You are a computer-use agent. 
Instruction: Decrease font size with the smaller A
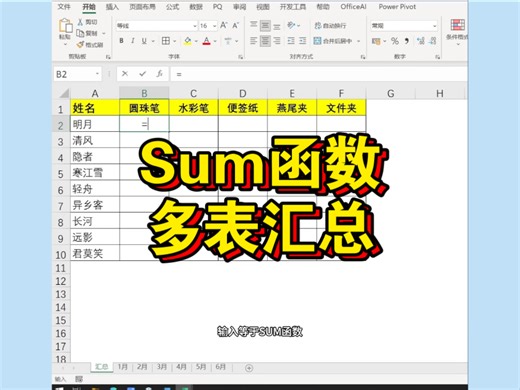235,25
